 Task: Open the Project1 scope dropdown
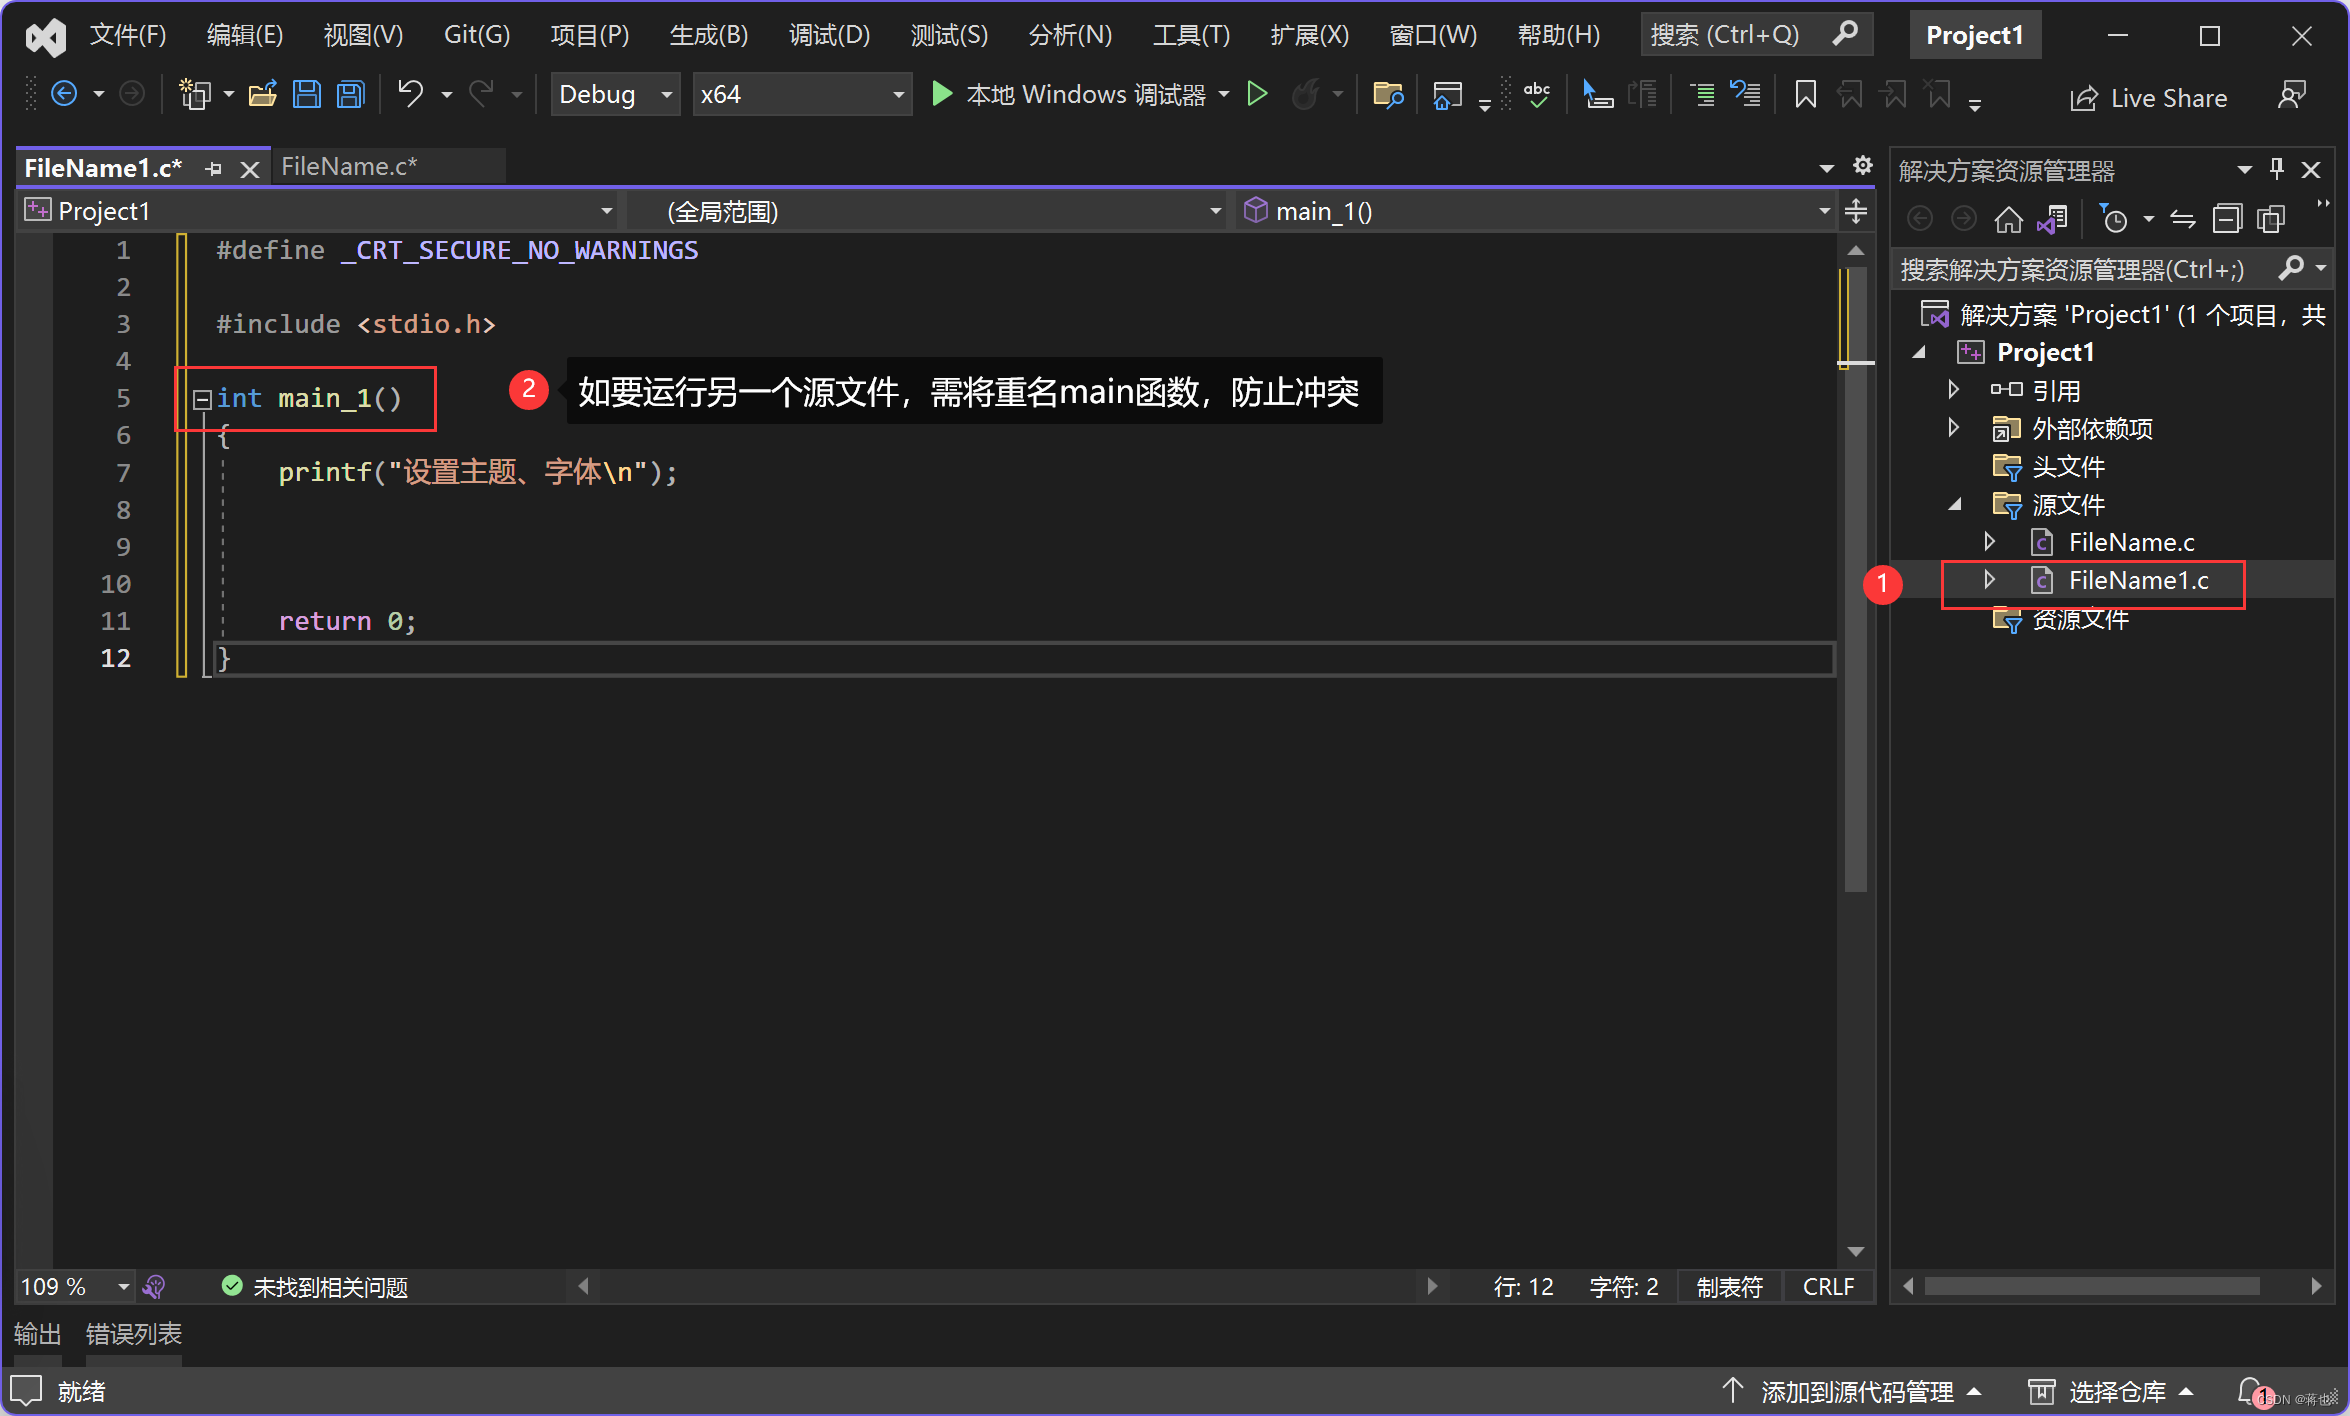pos(318,211)
